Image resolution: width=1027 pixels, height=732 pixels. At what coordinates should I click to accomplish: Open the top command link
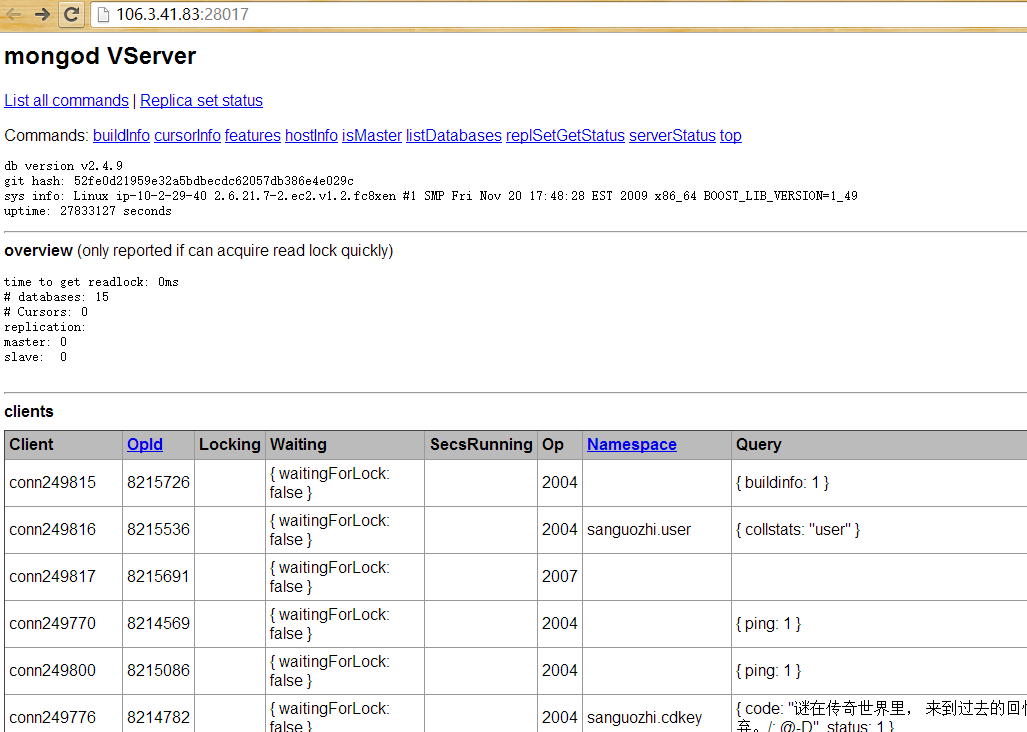(730, 136)
